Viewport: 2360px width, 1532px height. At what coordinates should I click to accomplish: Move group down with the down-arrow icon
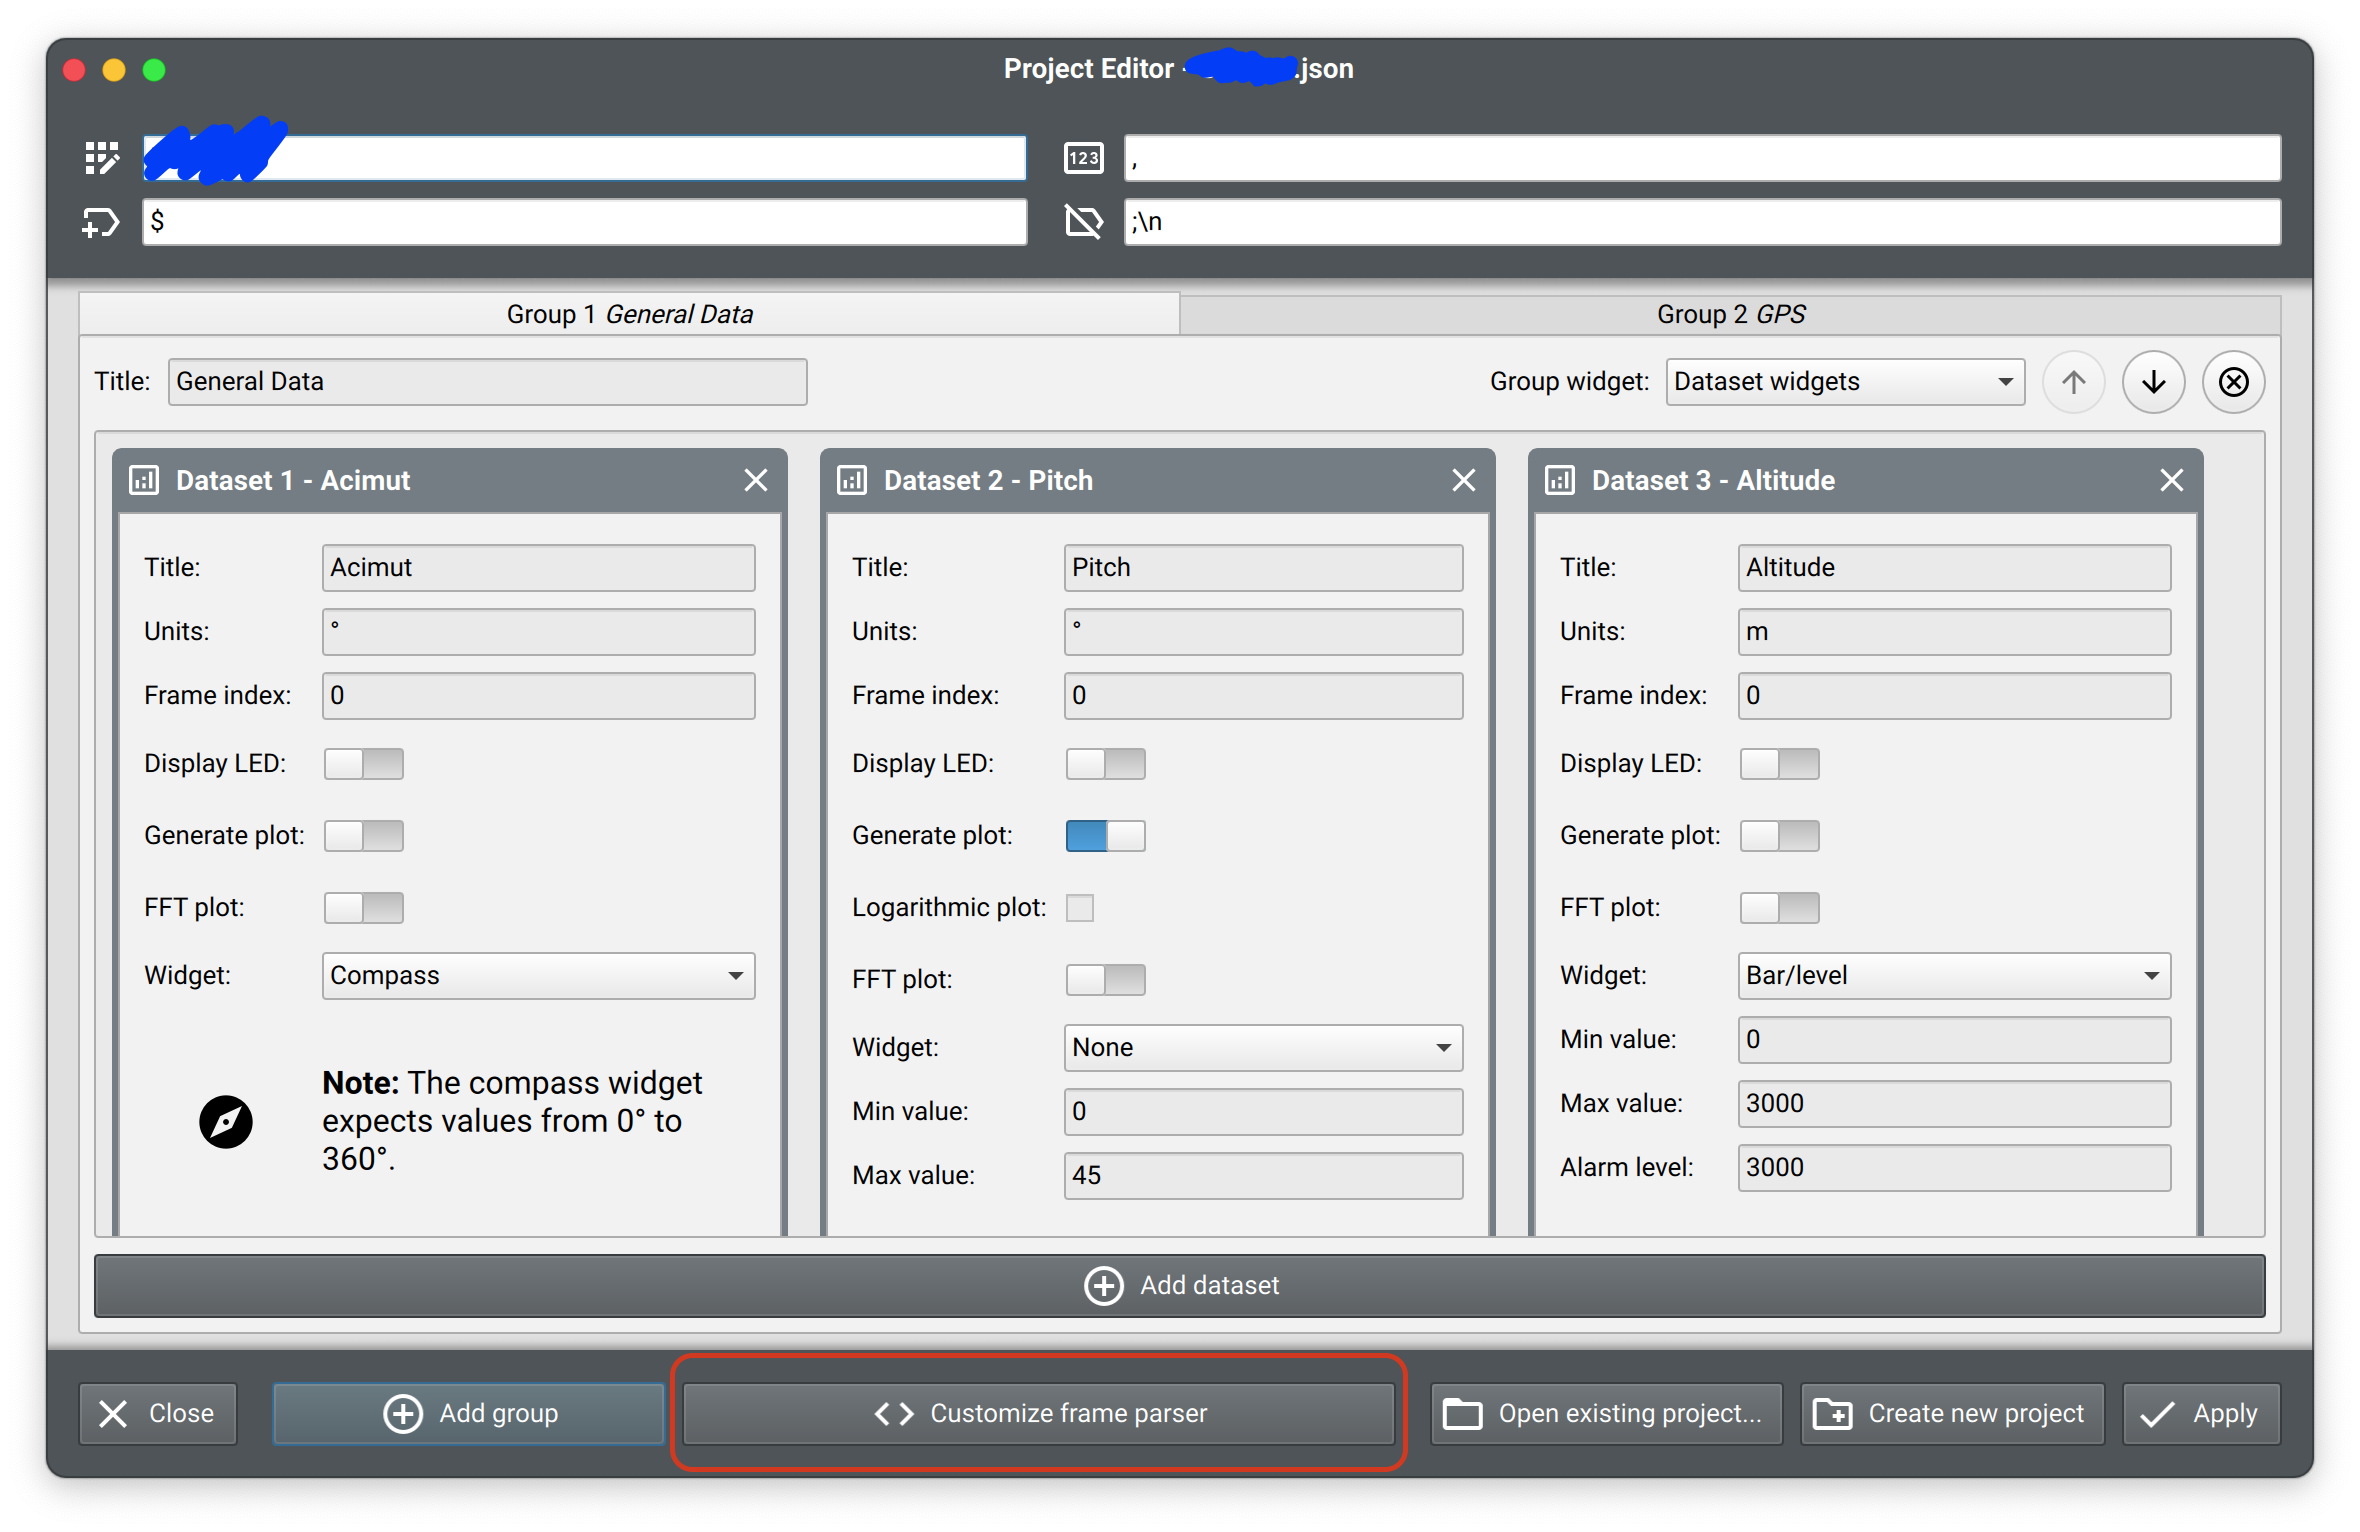pos(2153,381)
